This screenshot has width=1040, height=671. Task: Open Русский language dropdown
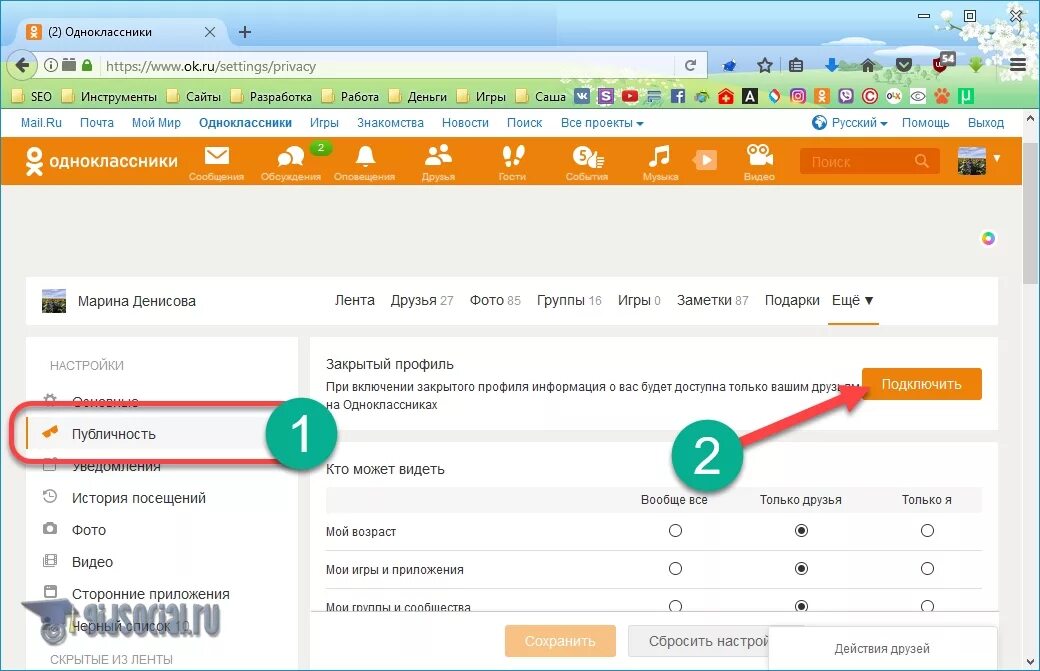pyautogui.click(x=850, y=123)
